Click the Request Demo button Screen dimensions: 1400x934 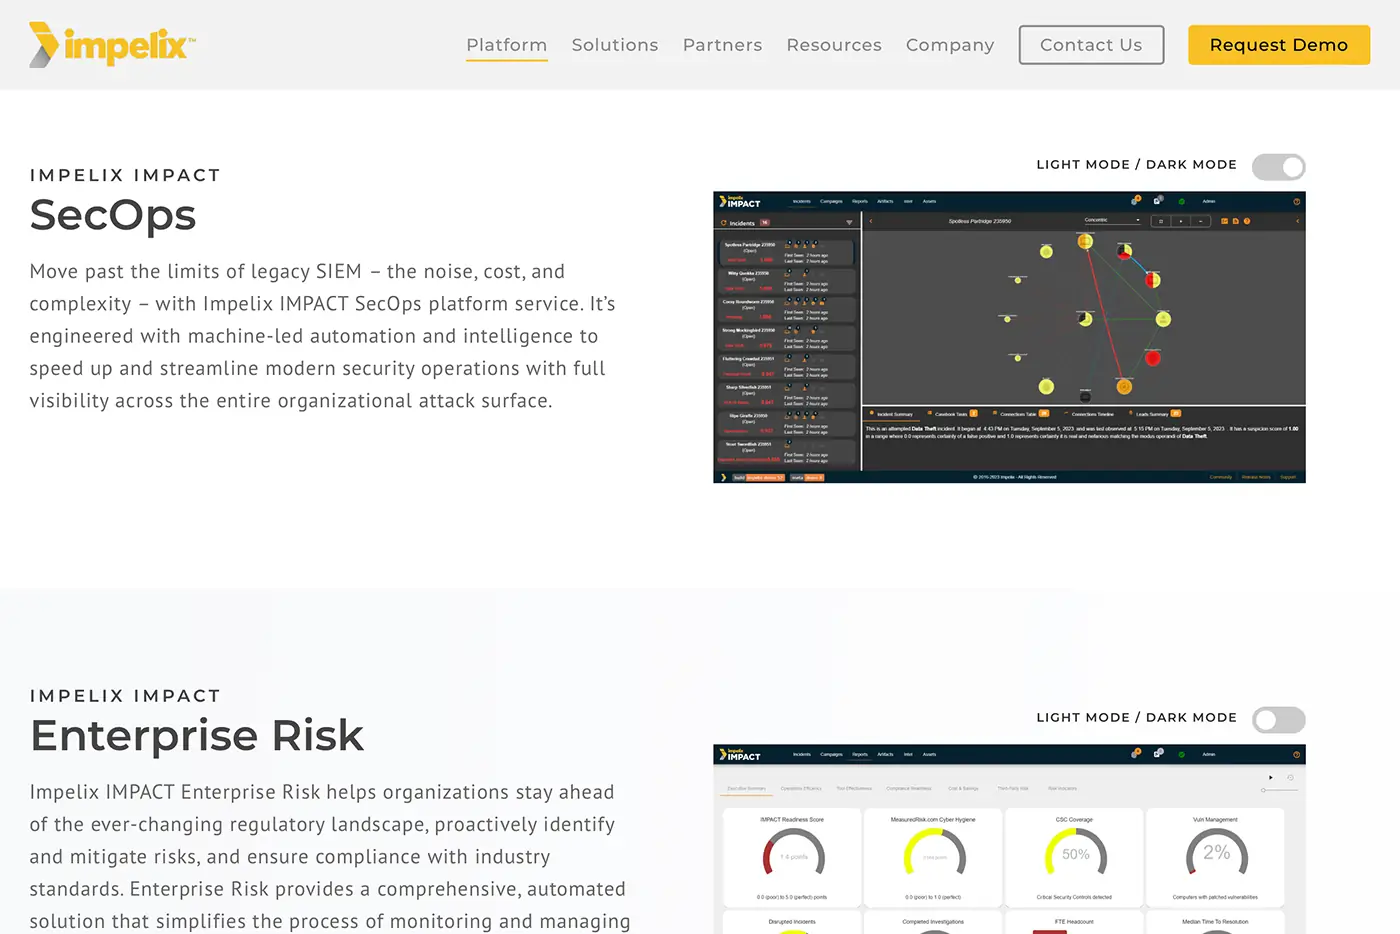[1279, 45]
